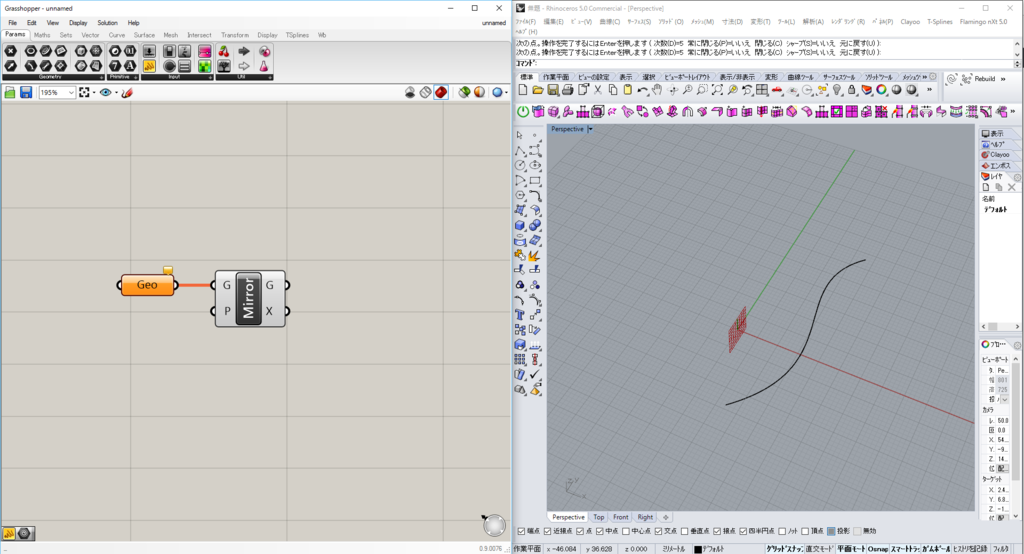This screenshot has width=1024, height=554.
Task: Click green power icon in T-Splines toolbar
Action: click(522, 112)
